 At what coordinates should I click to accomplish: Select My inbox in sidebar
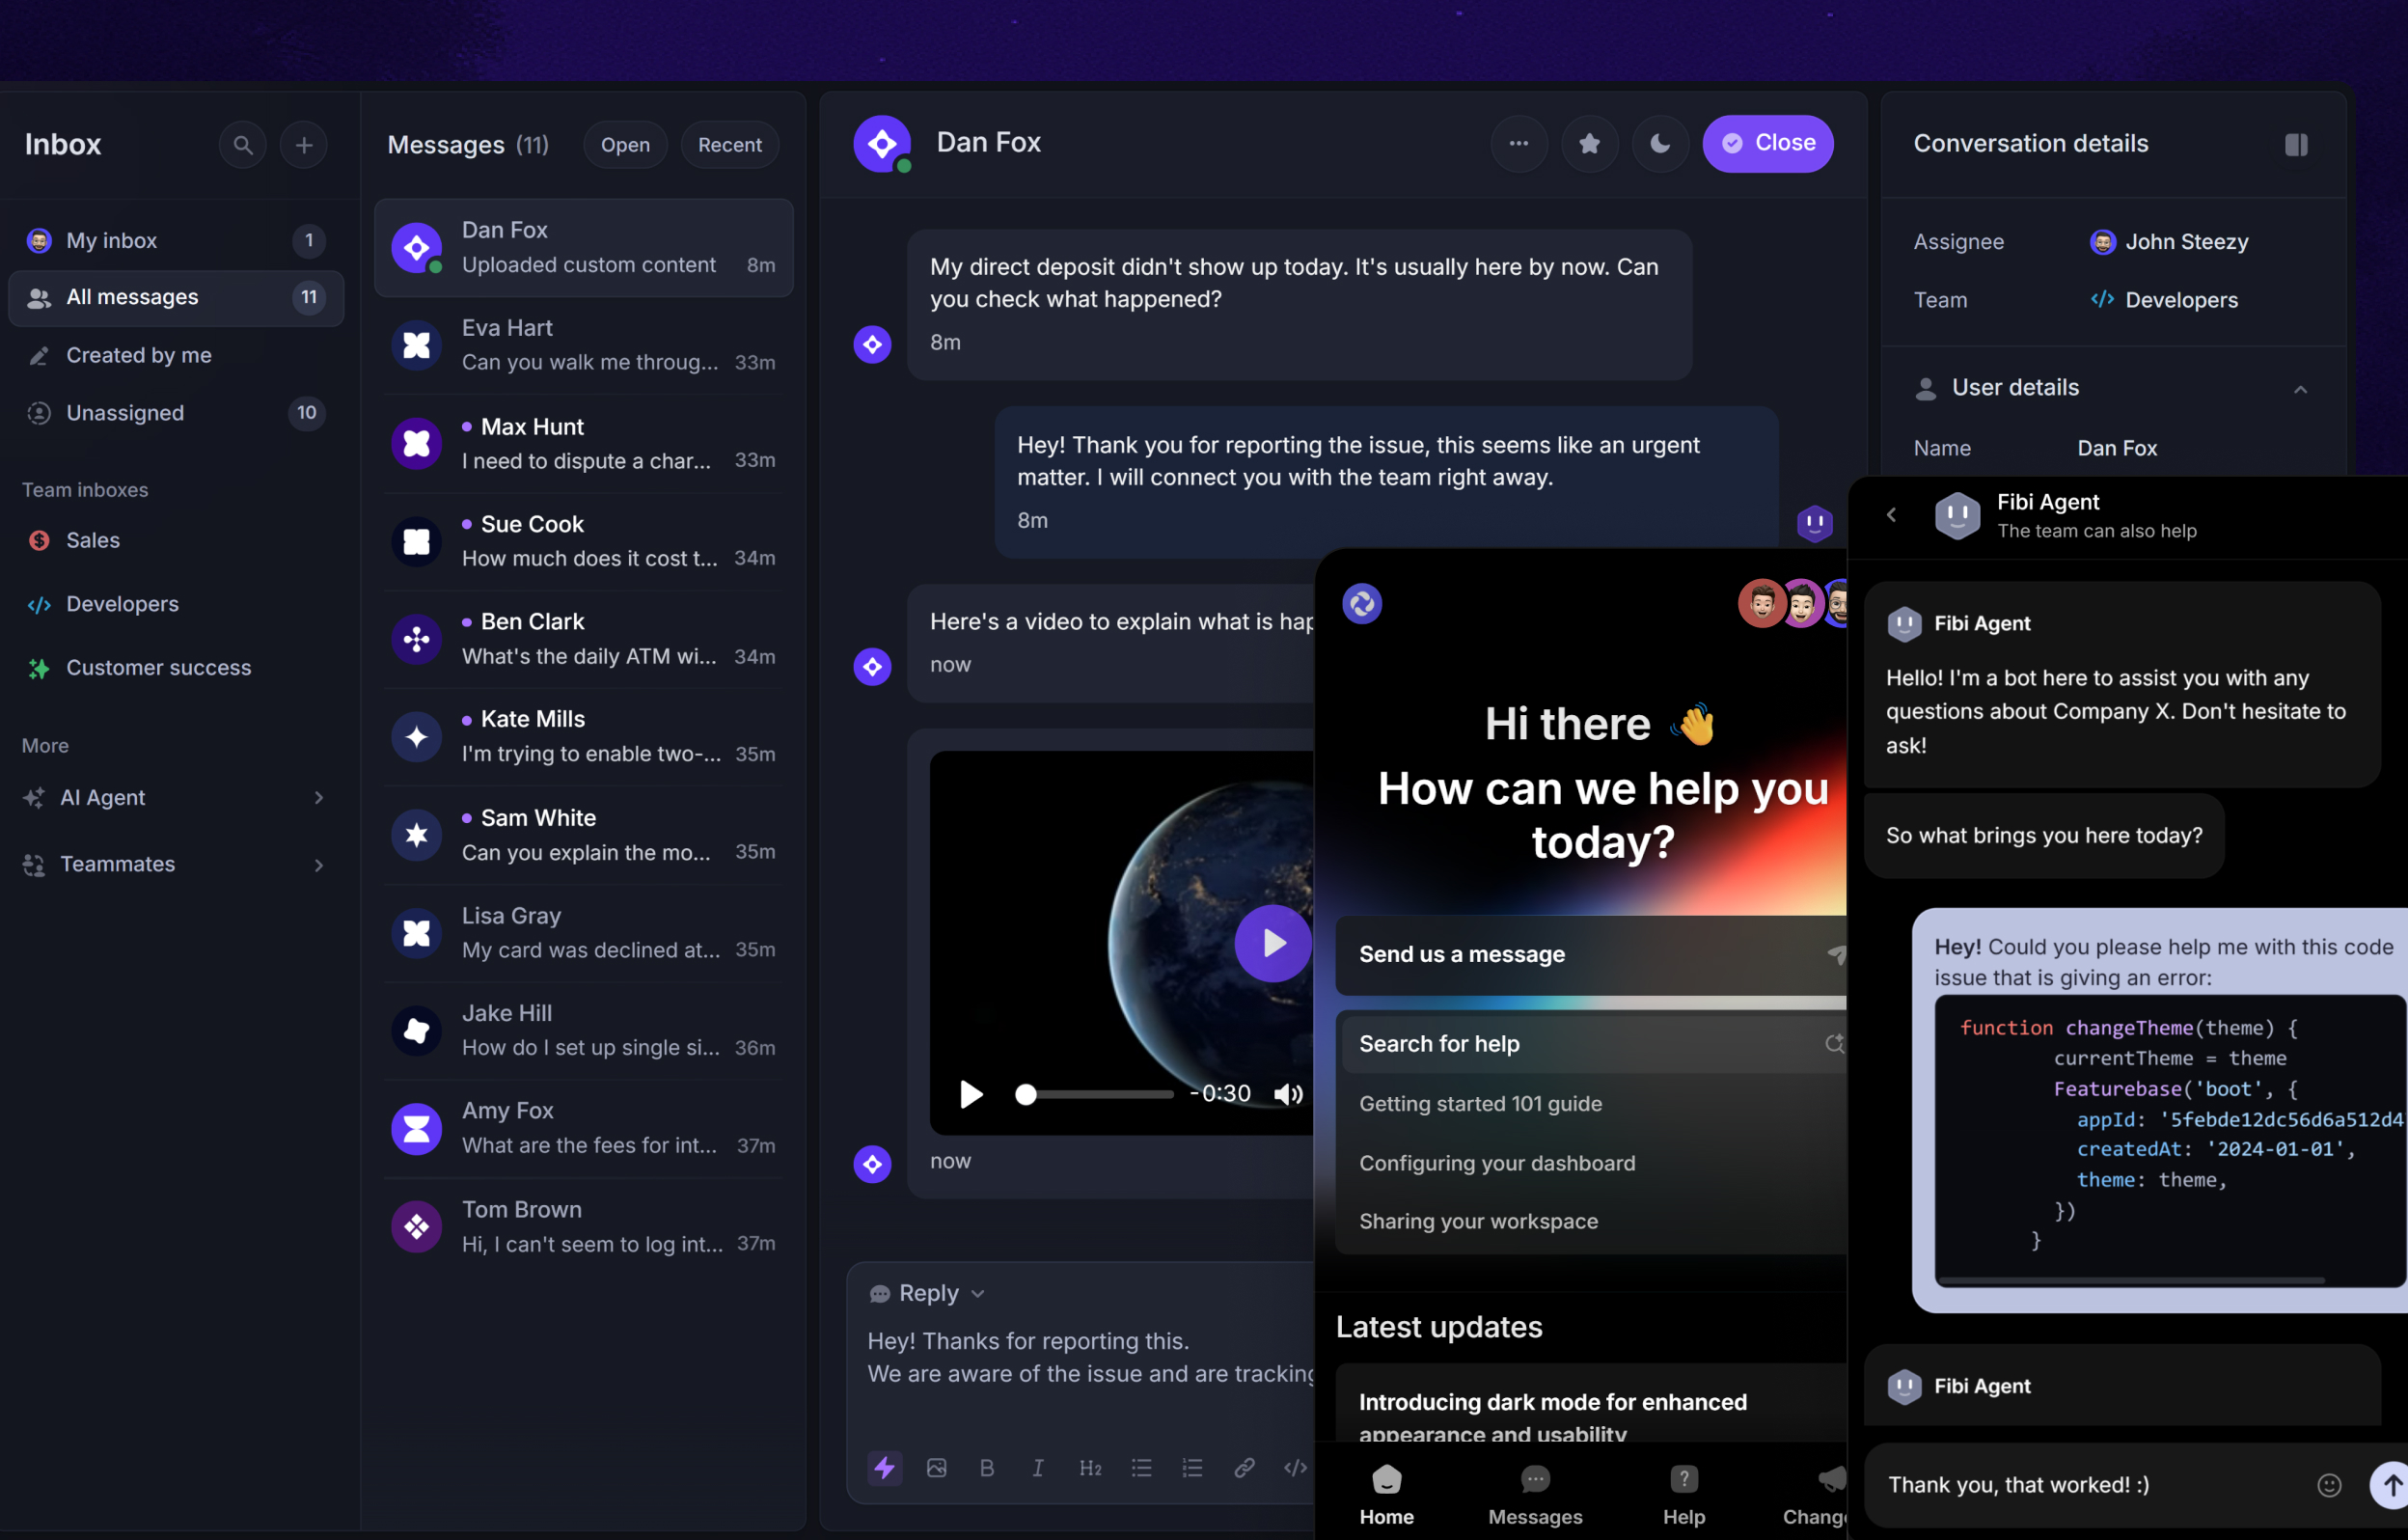coord(176,241)
